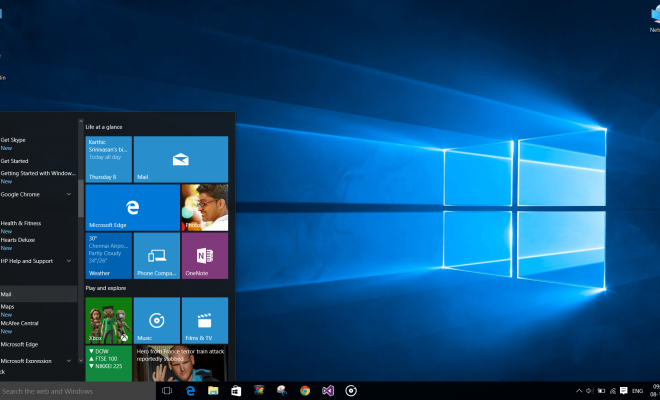Show hidden system tray icons

coord(579,391)
